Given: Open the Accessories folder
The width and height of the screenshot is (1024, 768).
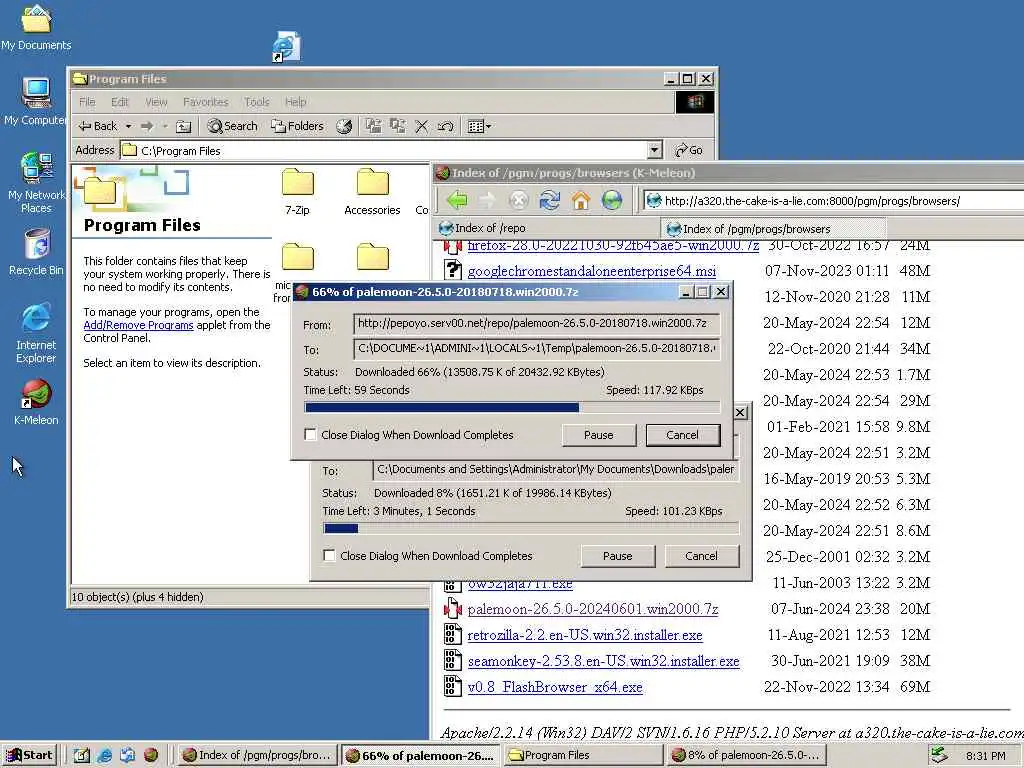Looking at the screenshot, I should click(372, 192).
